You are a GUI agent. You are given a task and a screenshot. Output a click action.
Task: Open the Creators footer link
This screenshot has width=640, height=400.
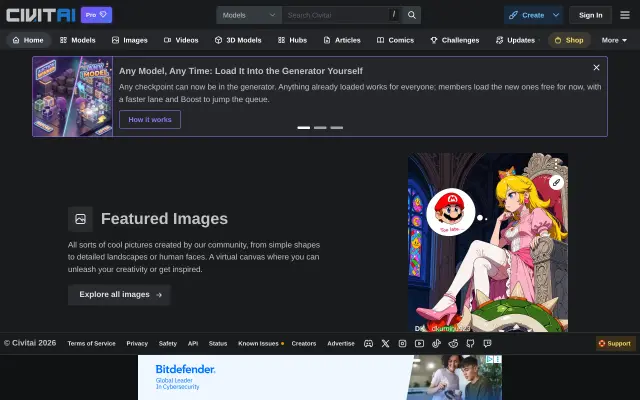coord(304,344)
